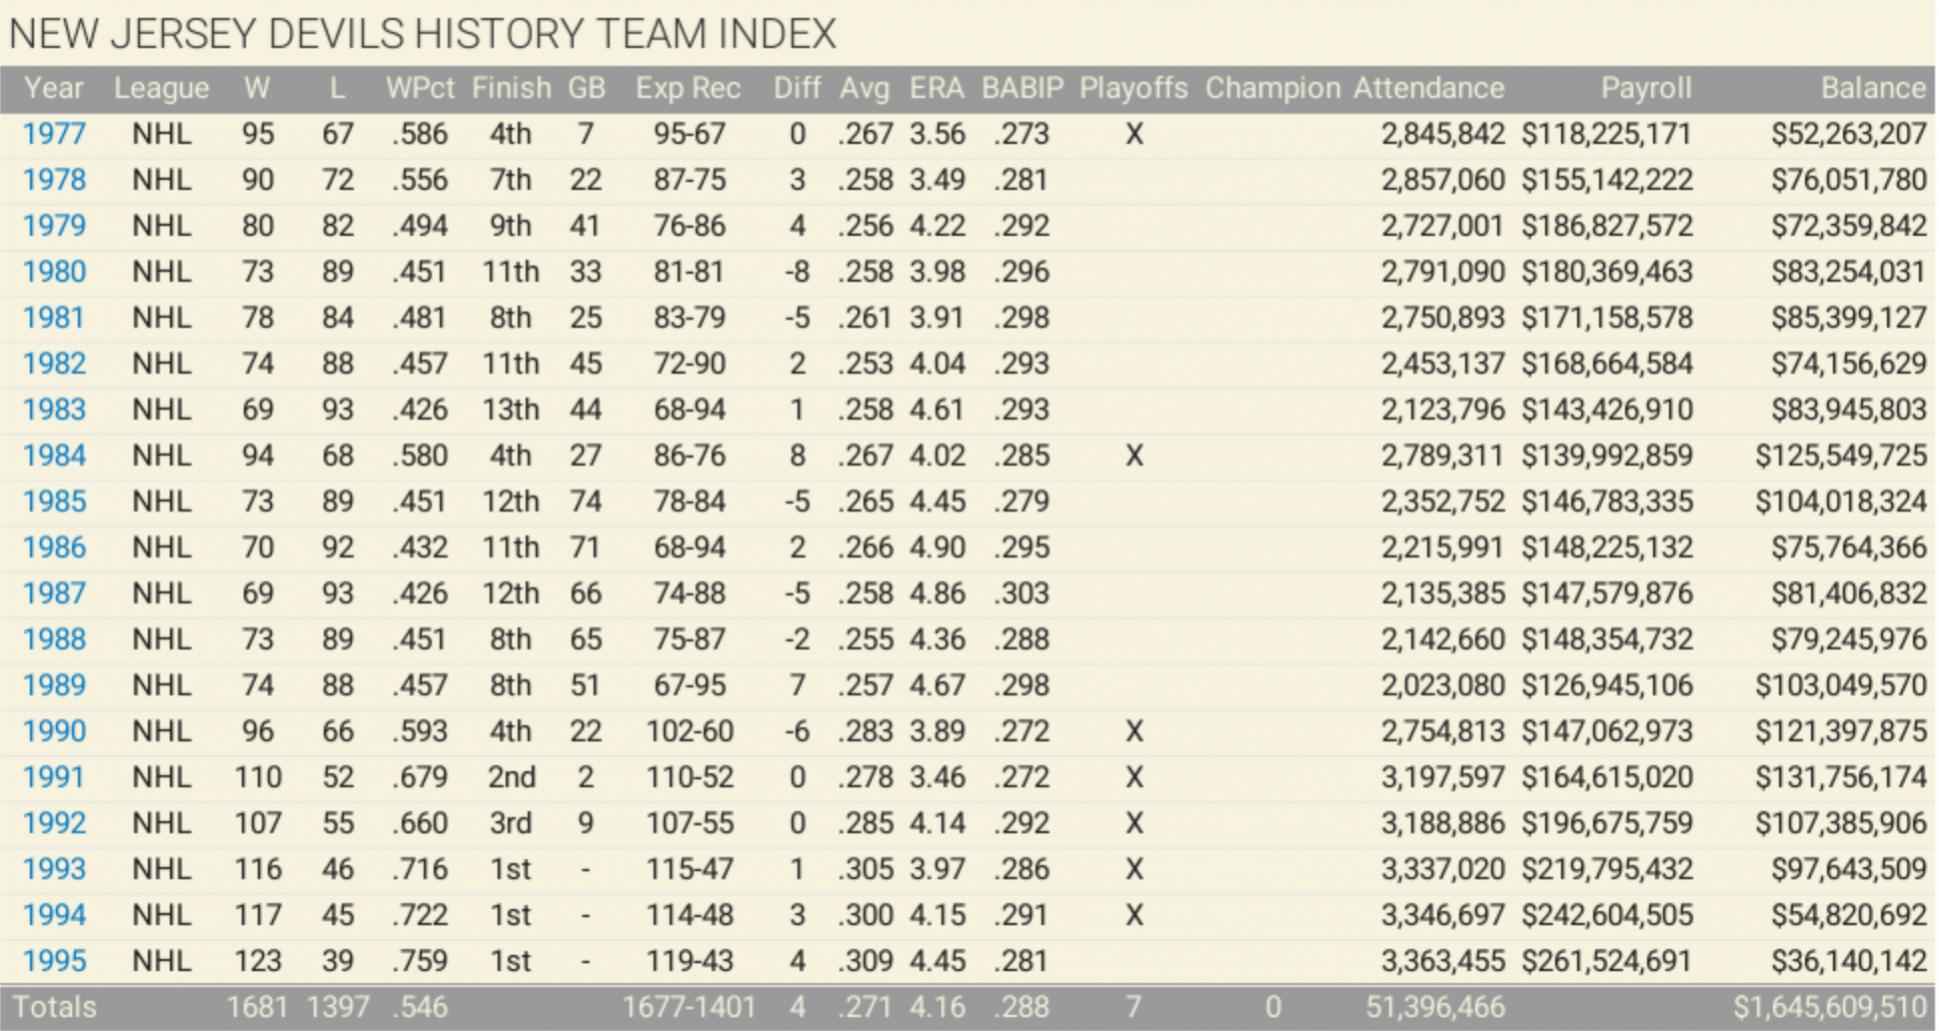This screenshot has width=1939, height=1031.
Task: Open the 1983 season link
Action: [x=54, y=410]
